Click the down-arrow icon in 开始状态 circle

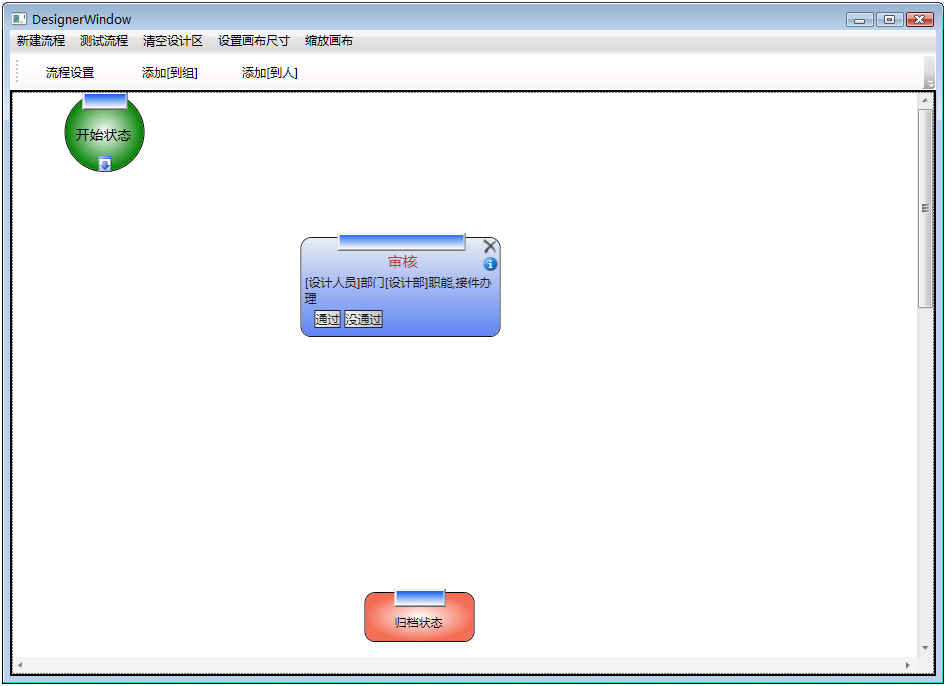[x=104, y=164]
